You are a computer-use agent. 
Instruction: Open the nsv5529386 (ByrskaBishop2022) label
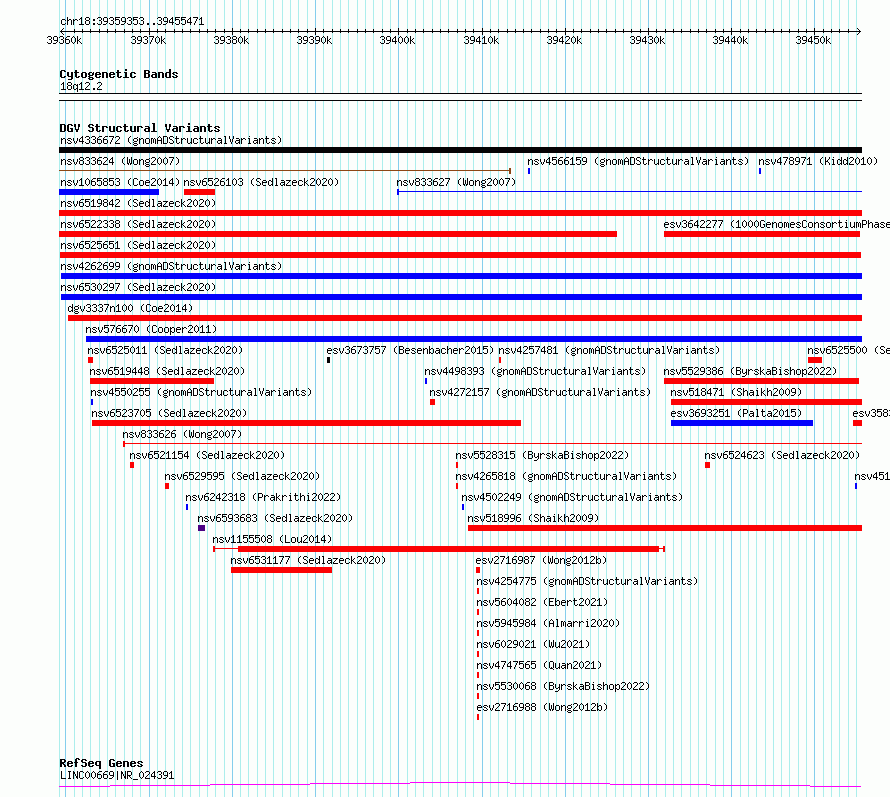pyautogui.click(x=750, y=371)
